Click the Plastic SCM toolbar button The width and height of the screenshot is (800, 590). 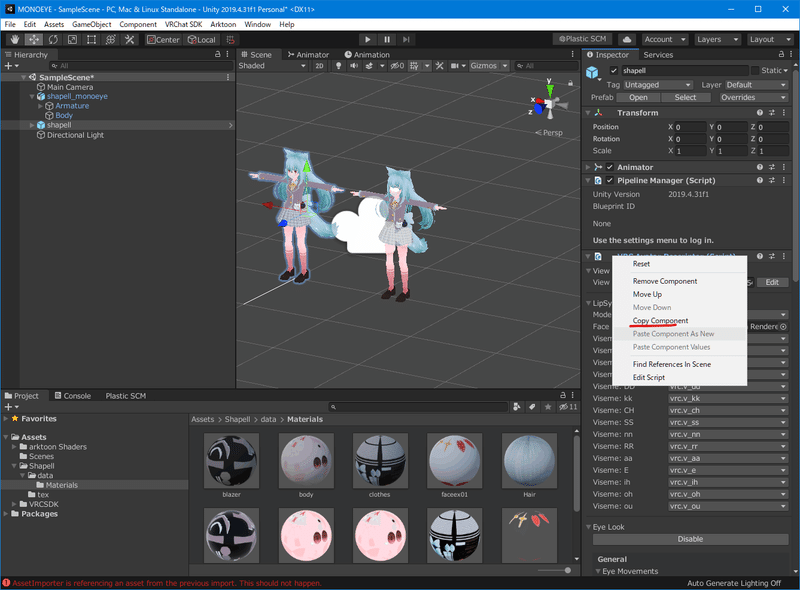click(x=582, y=39)
